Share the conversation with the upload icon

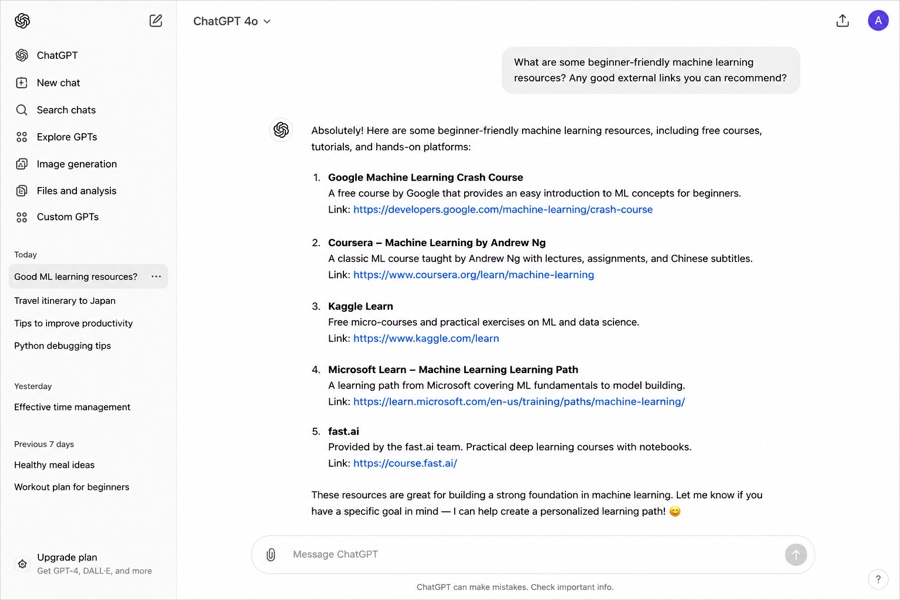(x=843, y=21)
